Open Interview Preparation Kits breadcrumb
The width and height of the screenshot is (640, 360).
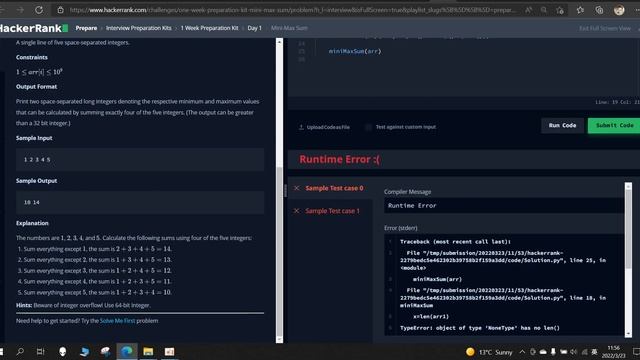[138, 28]
